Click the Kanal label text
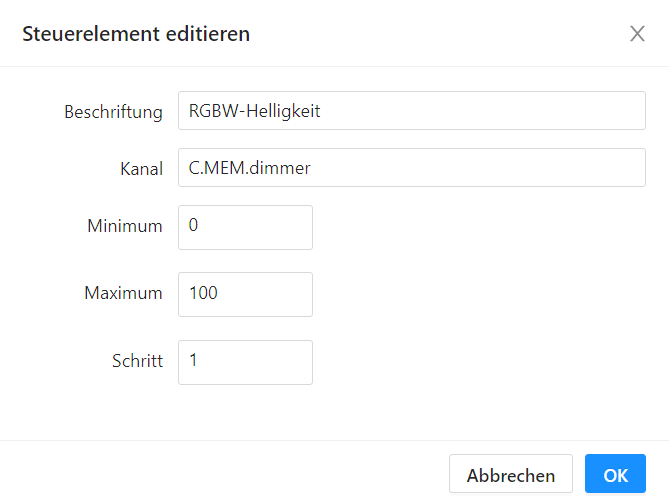 pyautogui.click(x=140, y=169)
